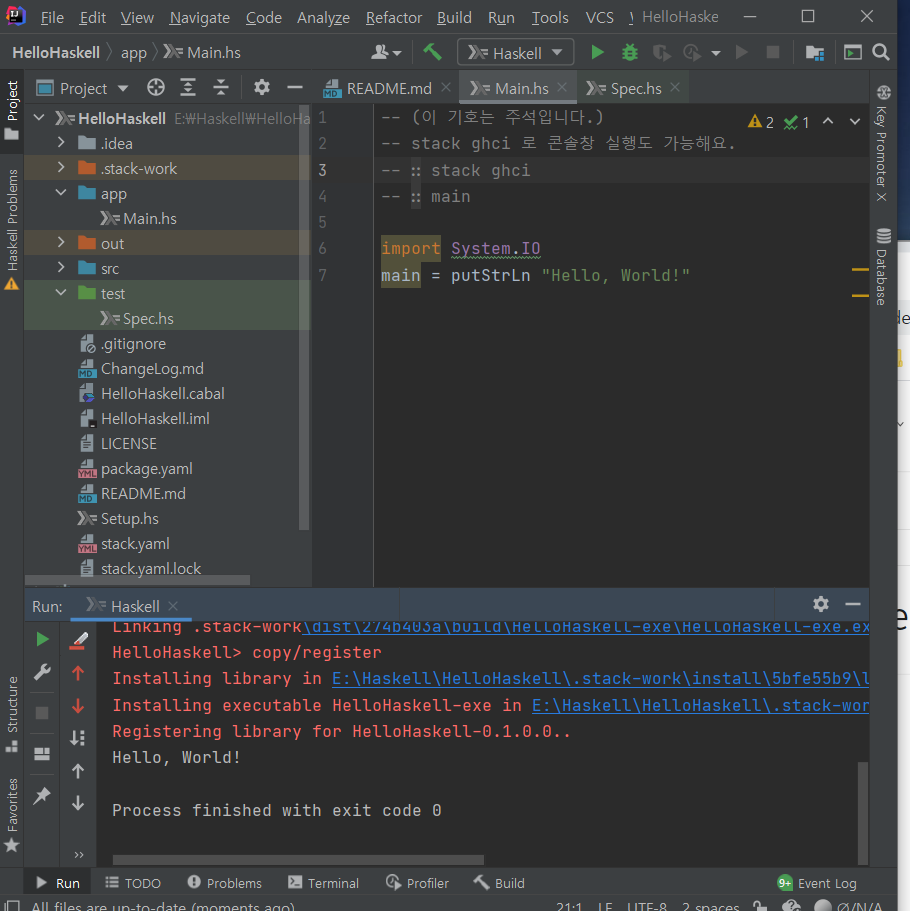This screenshot has width=910, height=911.
Task: Click the Run with Coverage shield icon
Action: point(661,53)
